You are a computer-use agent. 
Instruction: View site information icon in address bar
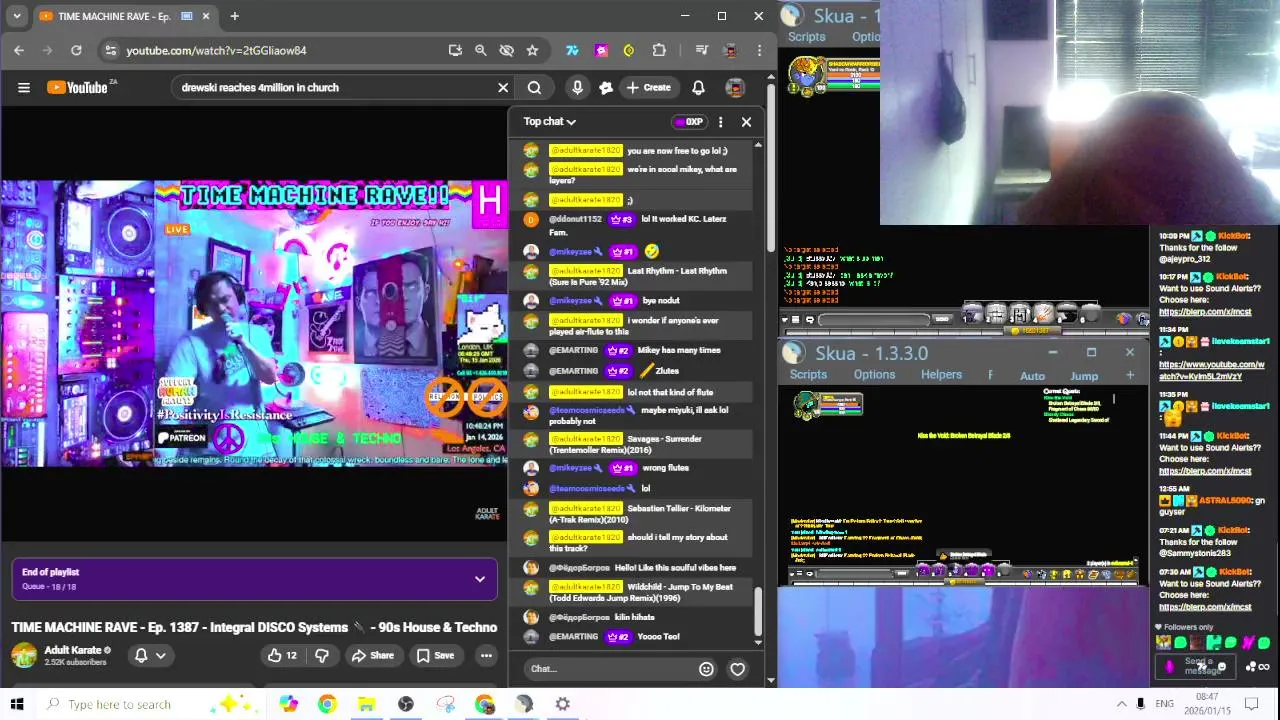point(110,50)
